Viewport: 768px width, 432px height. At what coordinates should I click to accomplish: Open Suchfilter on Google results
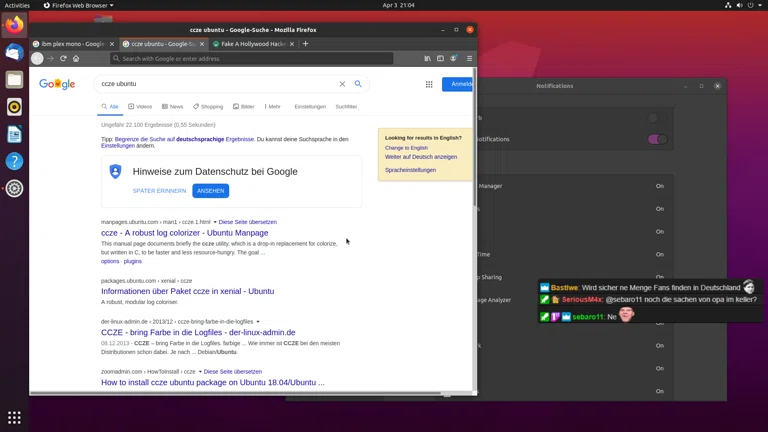tap(346, 106)
